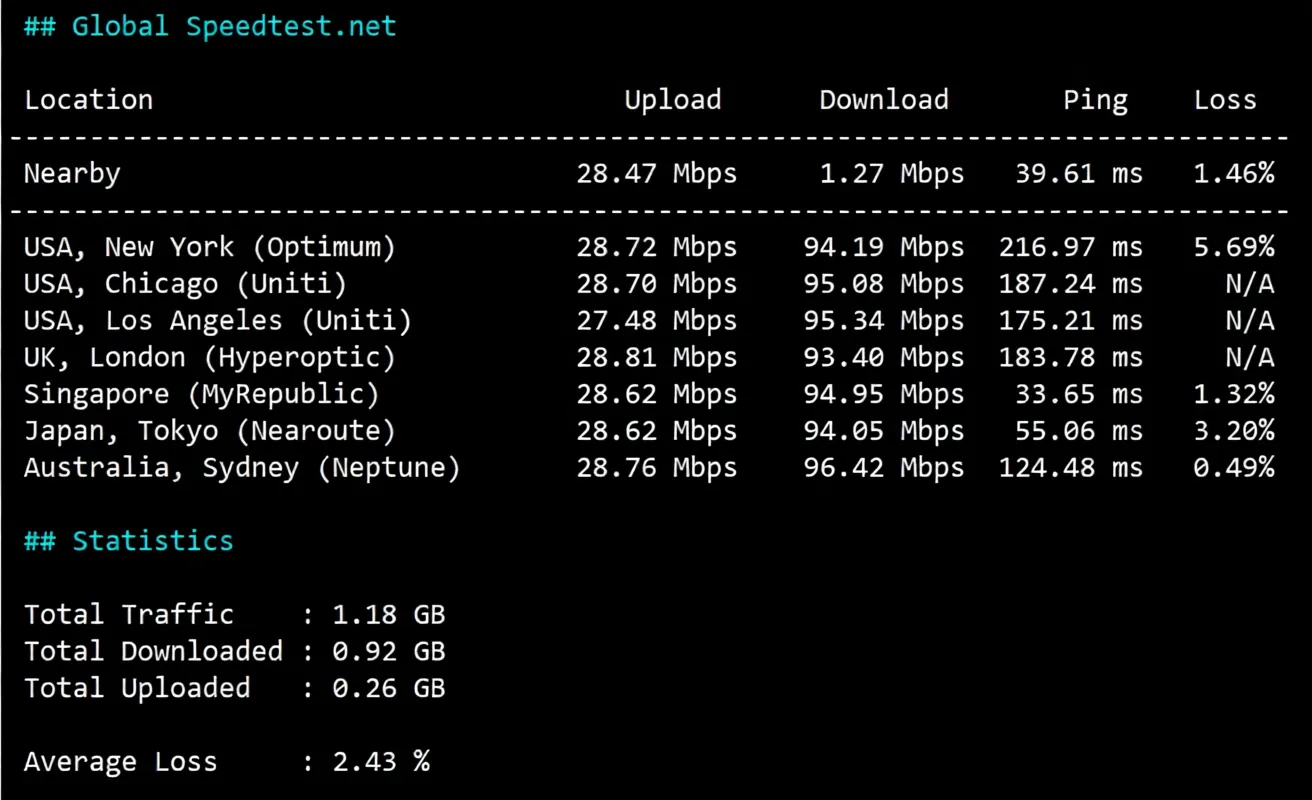Viewport: 1312px width, 800px height.
Task: Click the Total Traffic 1.18 GB value
Action: click(388, 614)
